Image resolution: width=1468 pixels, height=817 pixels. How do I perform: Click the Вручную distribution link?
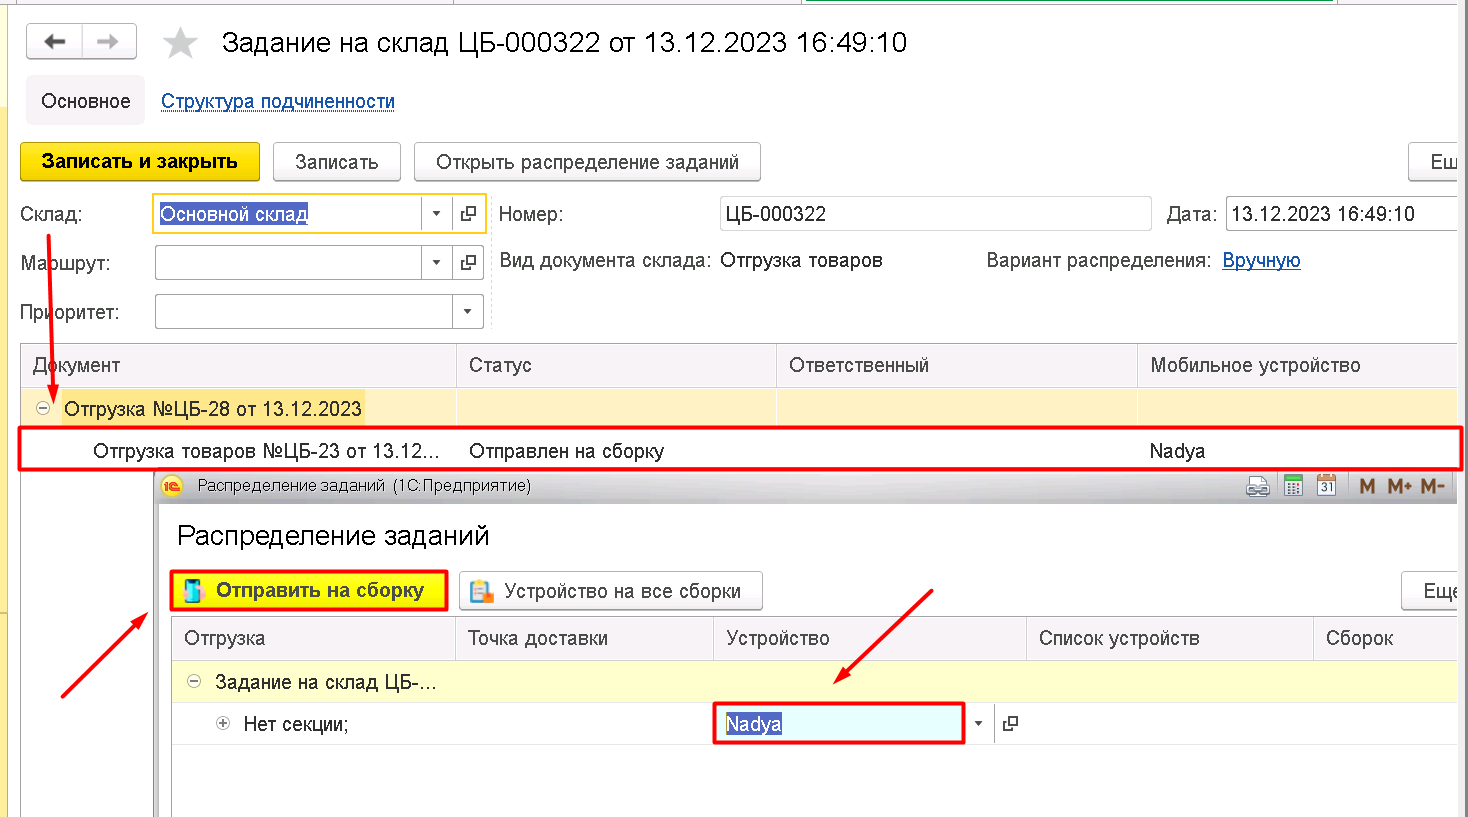tap(1261, 260)
